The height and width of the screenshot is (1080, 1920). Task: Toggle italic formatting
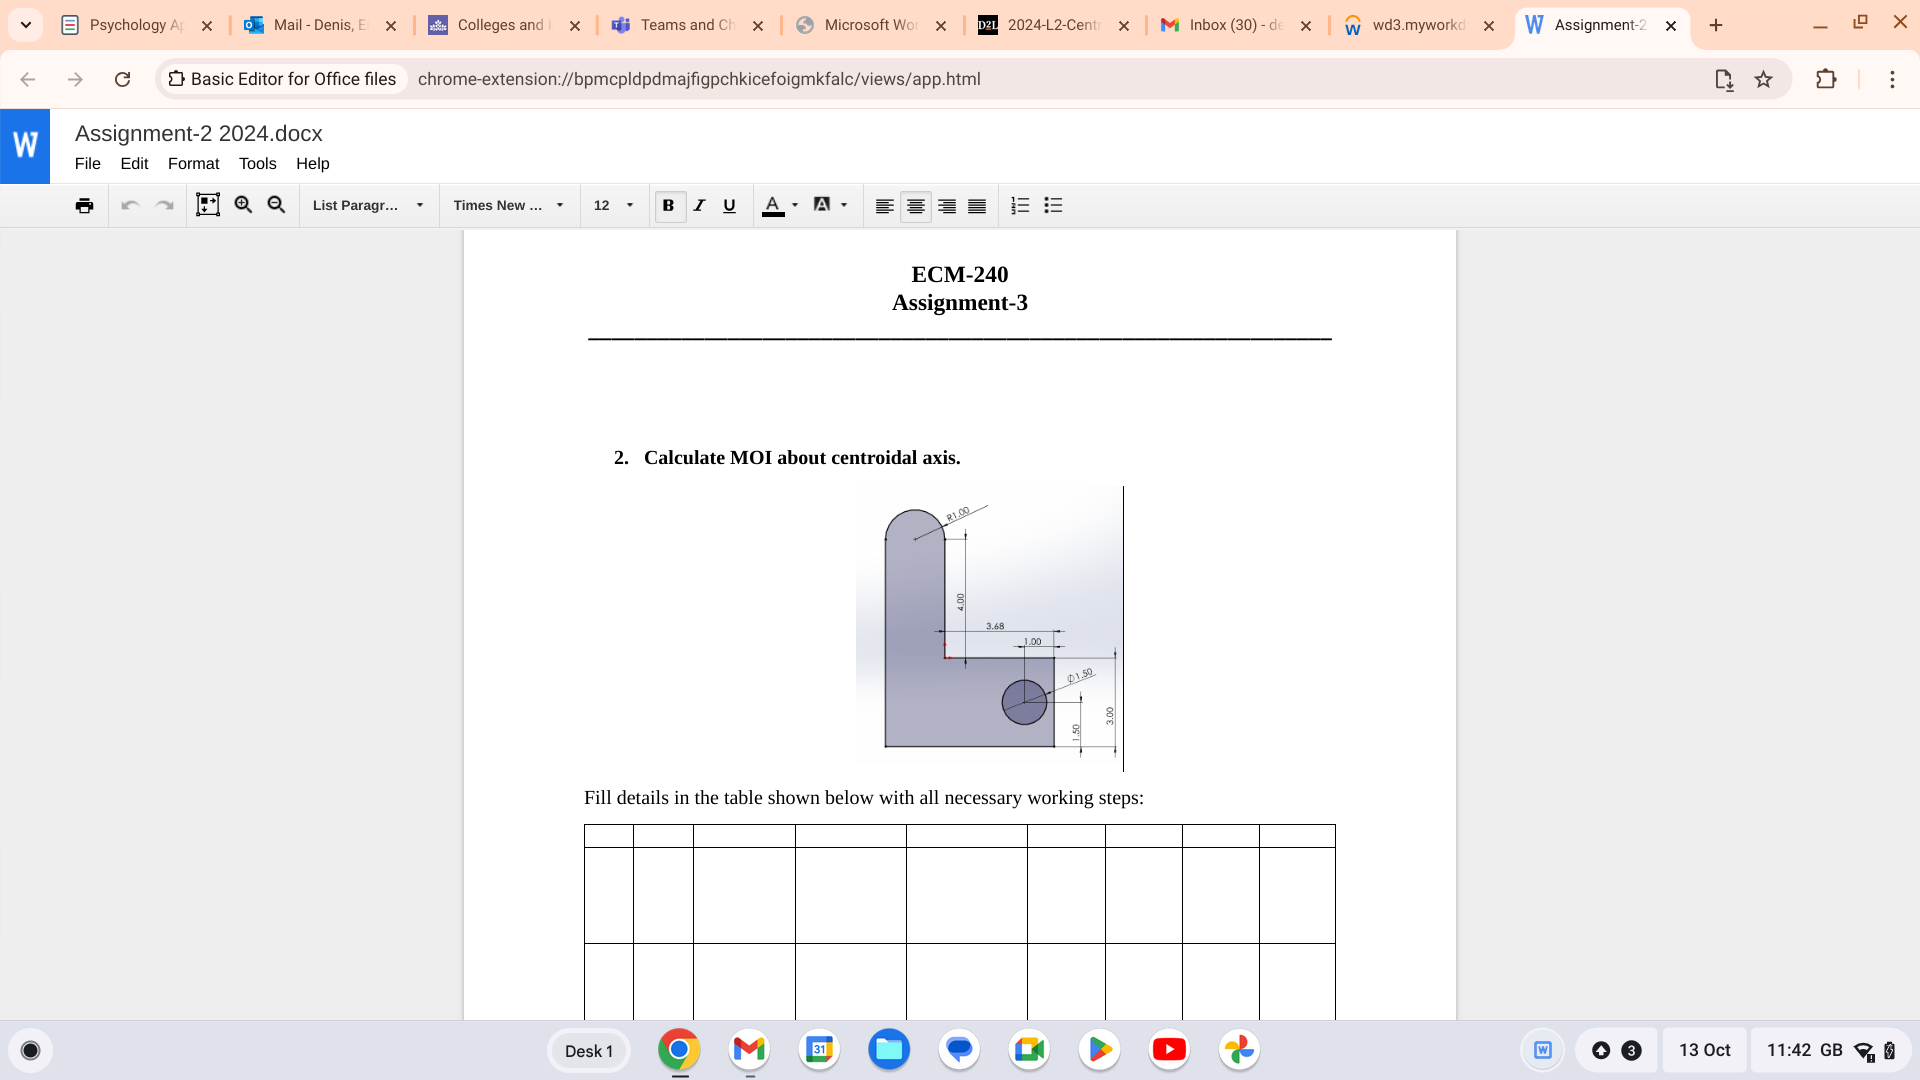[x=699, y=205]
